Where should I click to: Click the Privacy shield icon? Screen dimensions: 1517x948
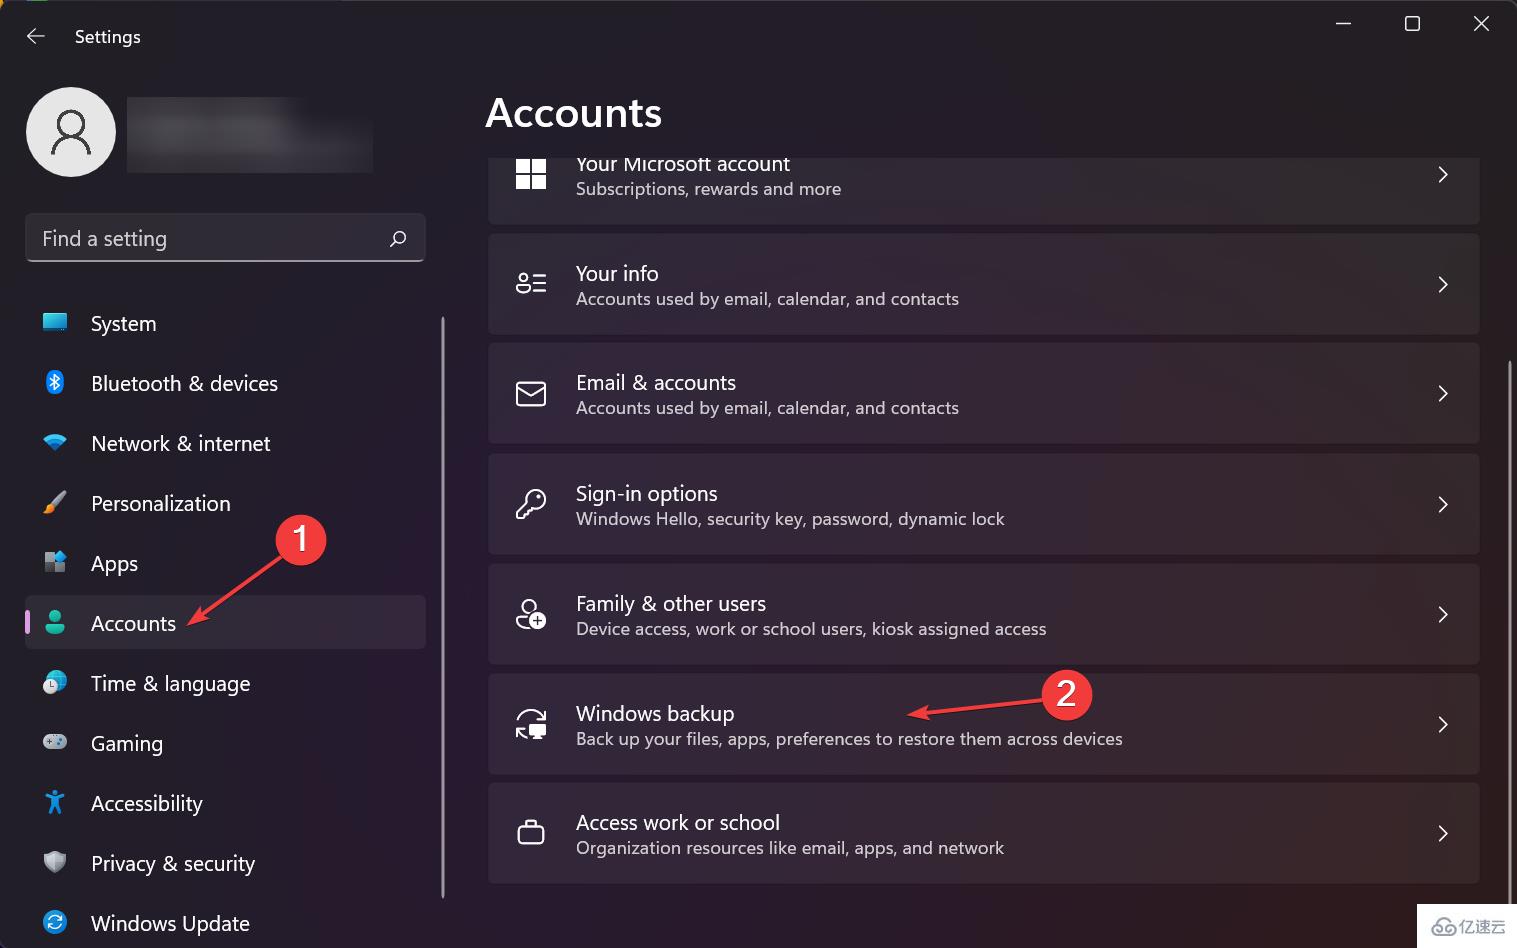[55, 862]
